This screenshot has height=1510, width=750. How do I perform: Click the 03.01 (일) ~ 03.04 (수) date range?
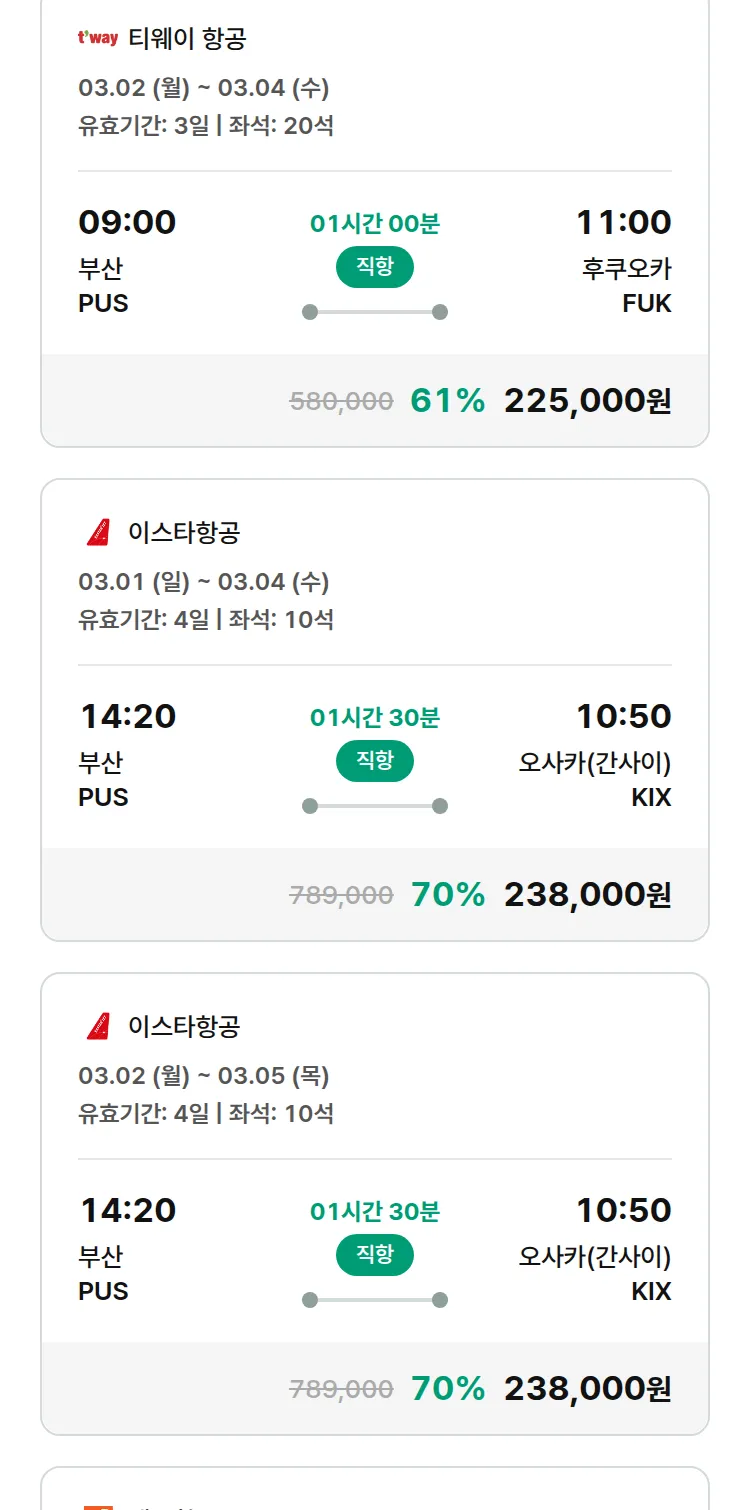[x=204, y=582]
